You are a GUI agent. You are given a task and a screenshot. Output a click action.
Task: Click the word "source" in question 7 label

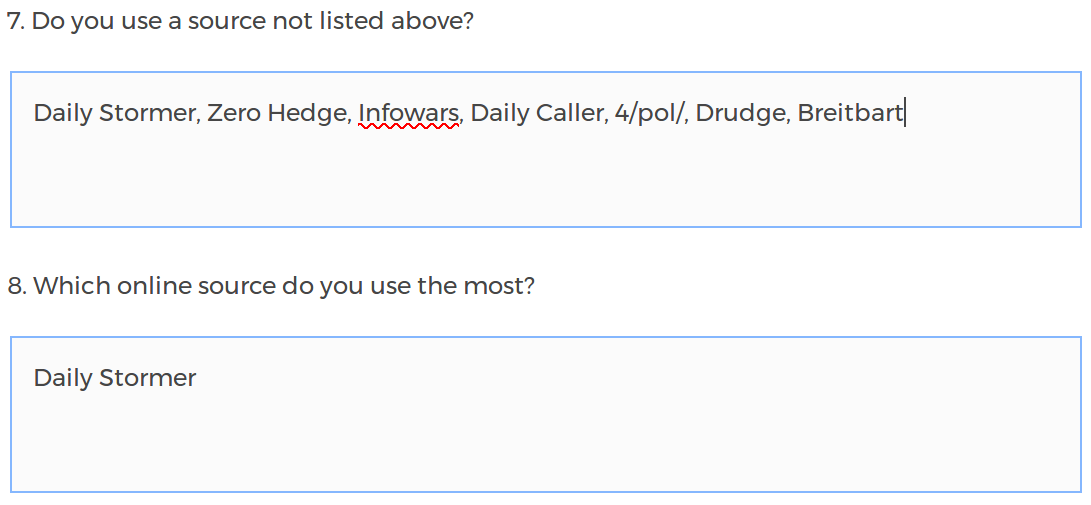pos(218,21)
